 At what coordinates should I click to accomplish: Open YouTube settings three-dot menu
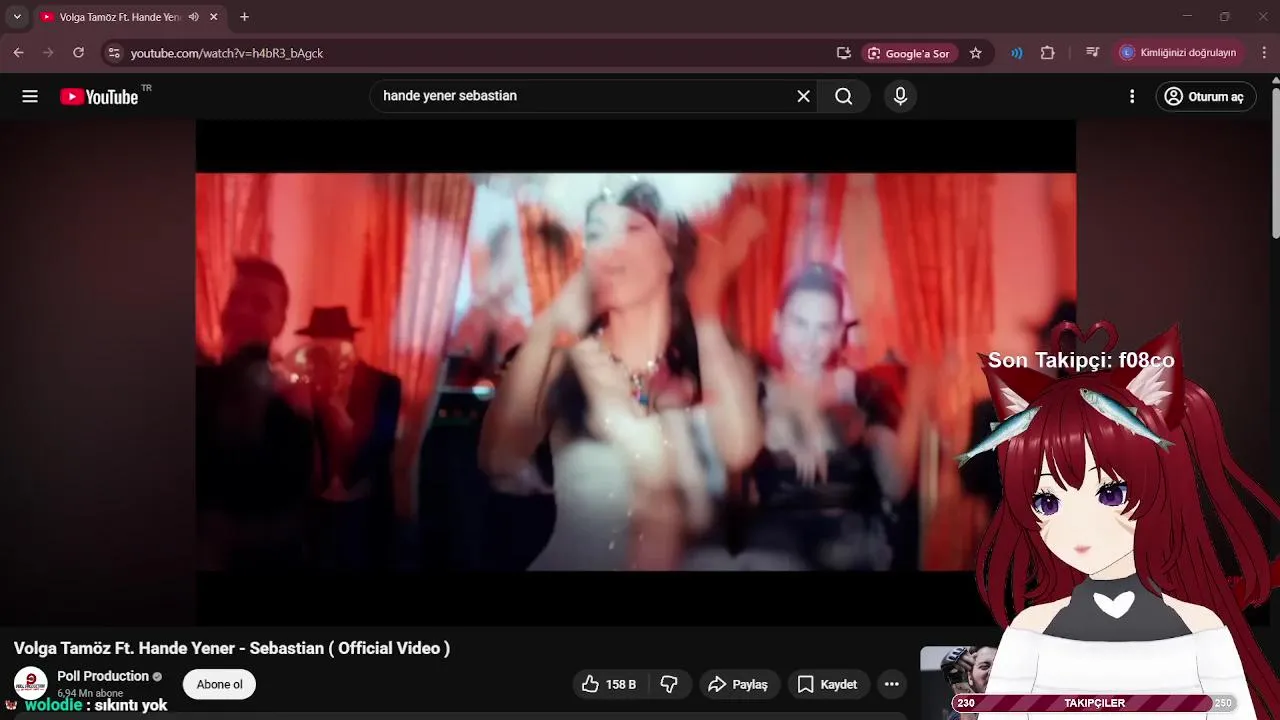[x=1132, y=96]
